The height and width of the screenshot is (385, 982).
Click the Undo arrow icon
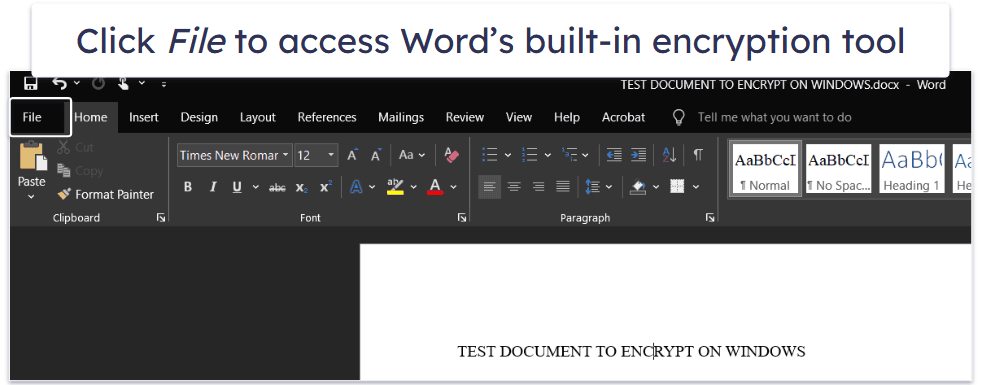60,83
